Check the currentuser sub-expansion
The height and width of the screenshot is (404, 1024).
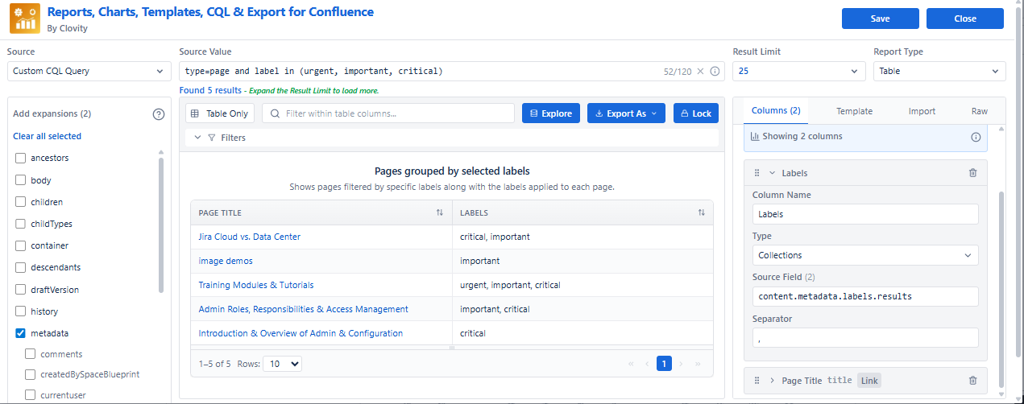coord(30,395)
